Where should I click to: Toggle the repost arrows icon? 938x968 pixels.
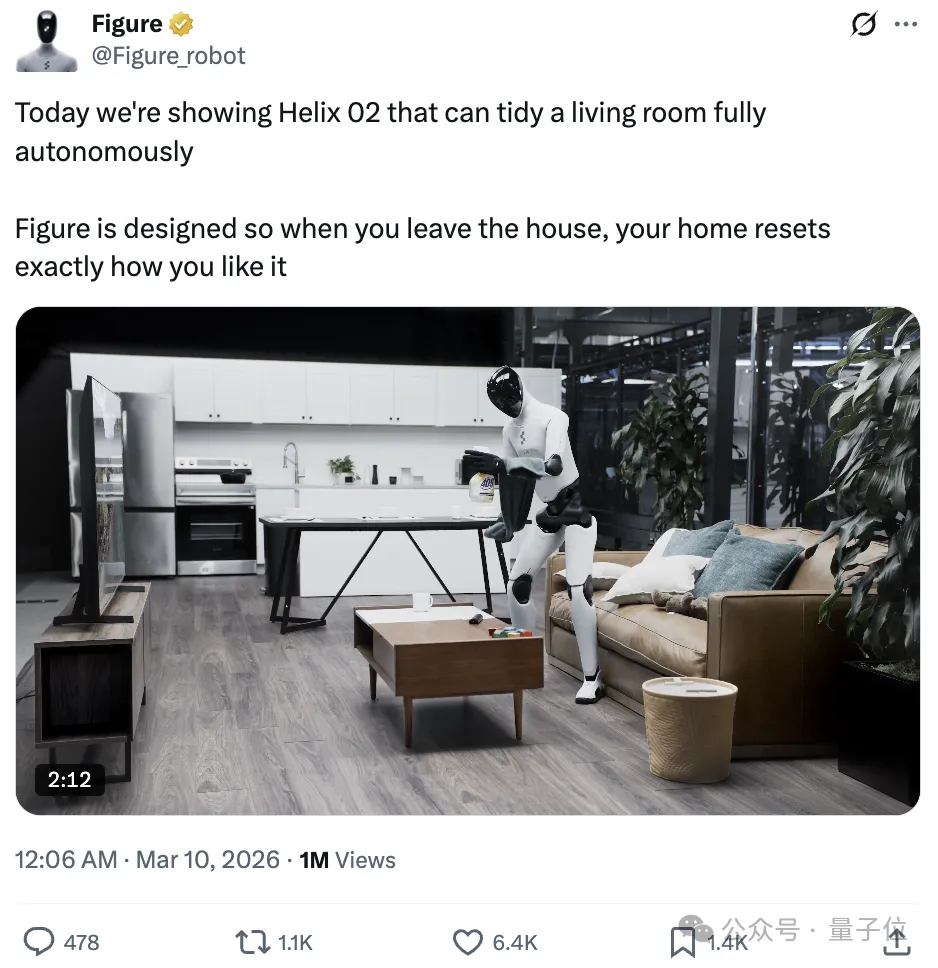point(253,942)
